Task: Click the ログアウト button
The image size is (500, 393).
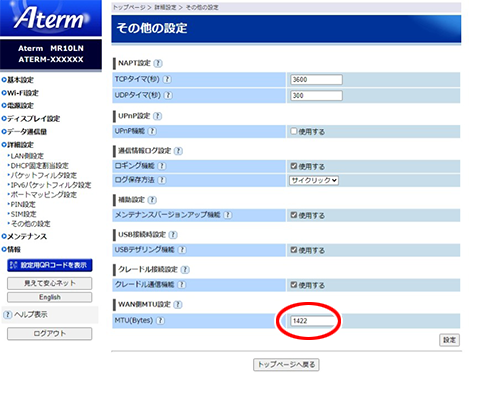Action: point(50,334)
